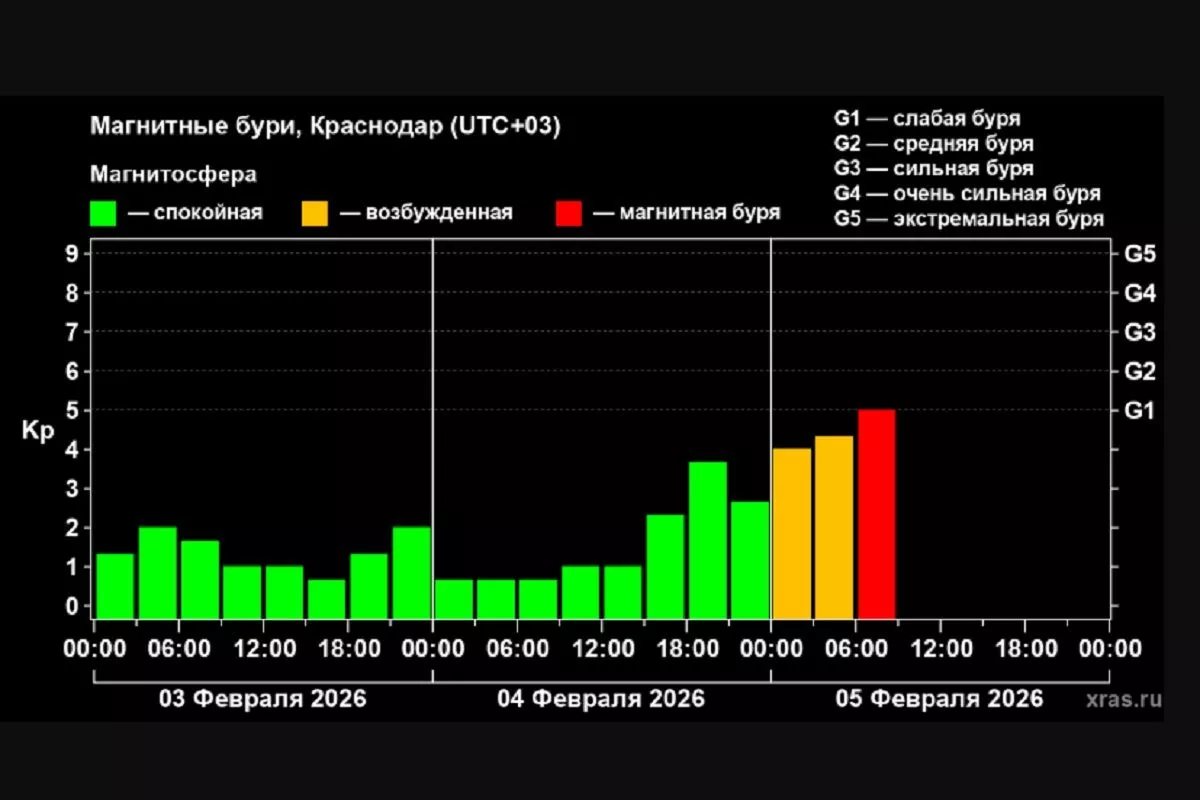Click the green "спокойная" legend swatch
This screenshot has width=1200, height=800.
coord(103,213)
